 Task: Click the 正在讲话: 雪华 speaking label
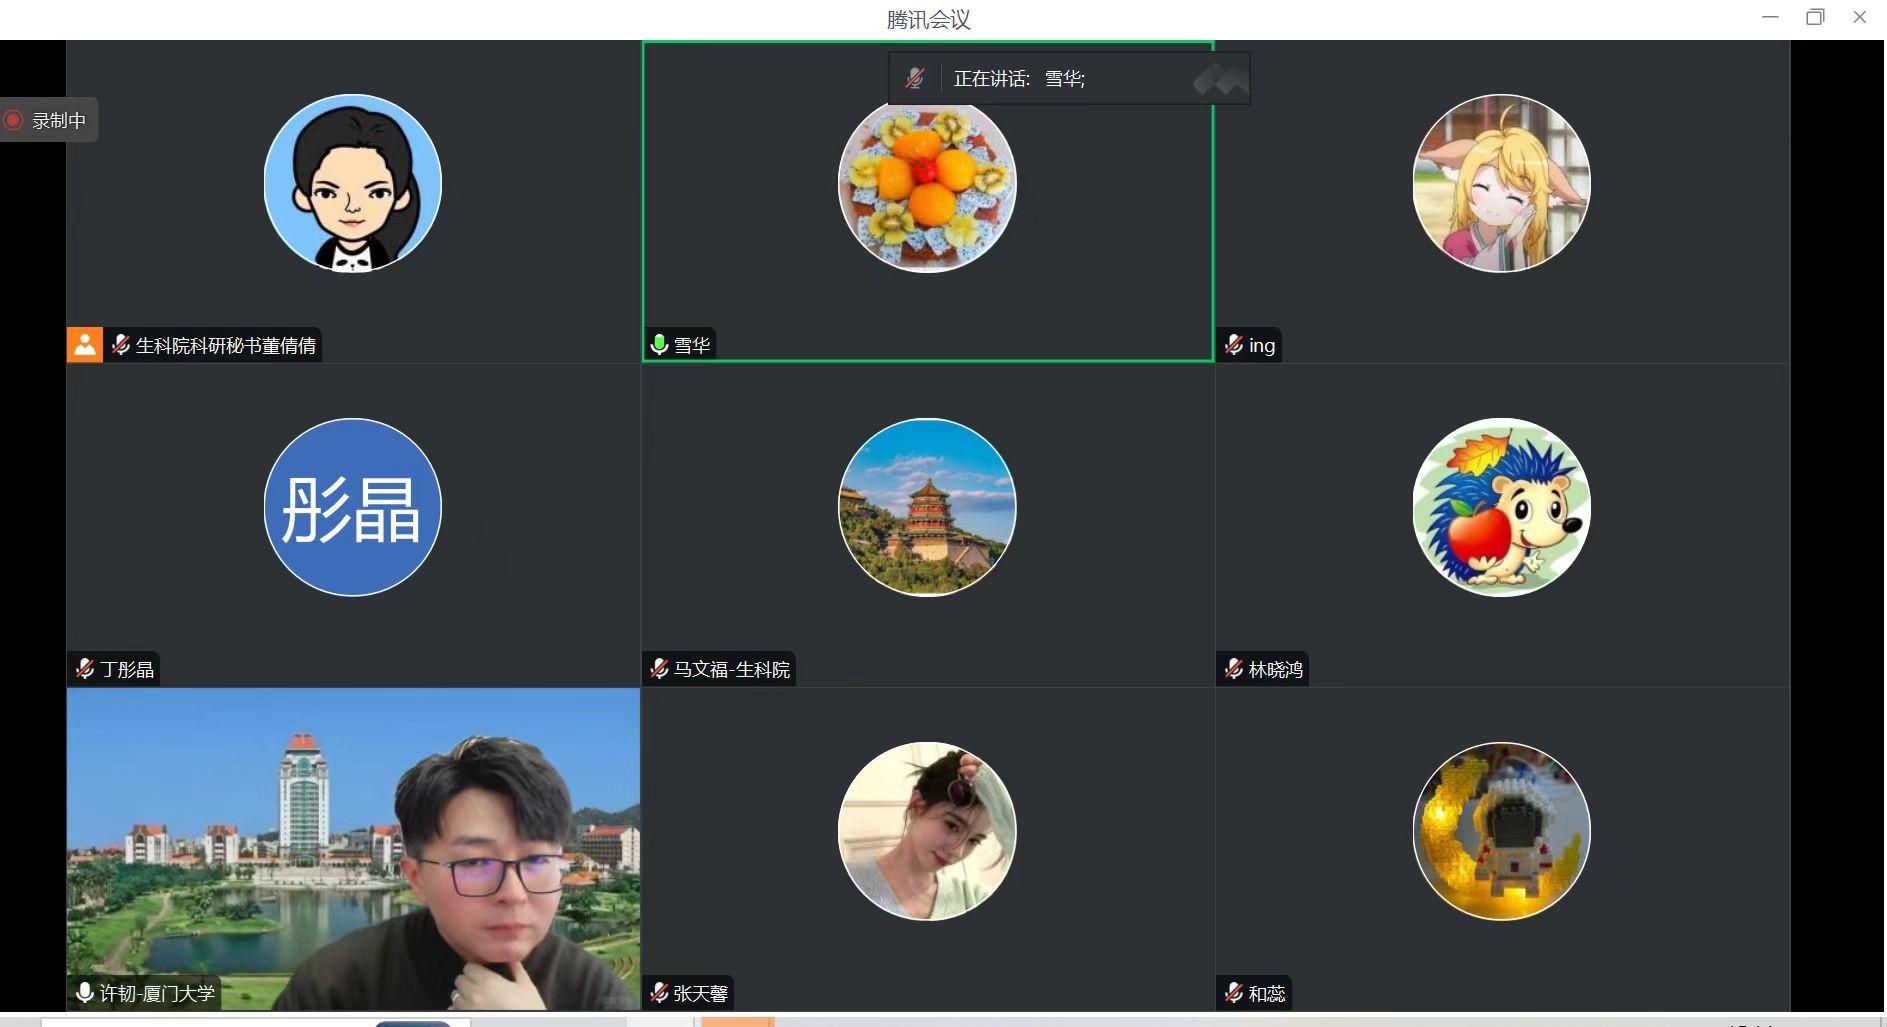coord(1019,79)
